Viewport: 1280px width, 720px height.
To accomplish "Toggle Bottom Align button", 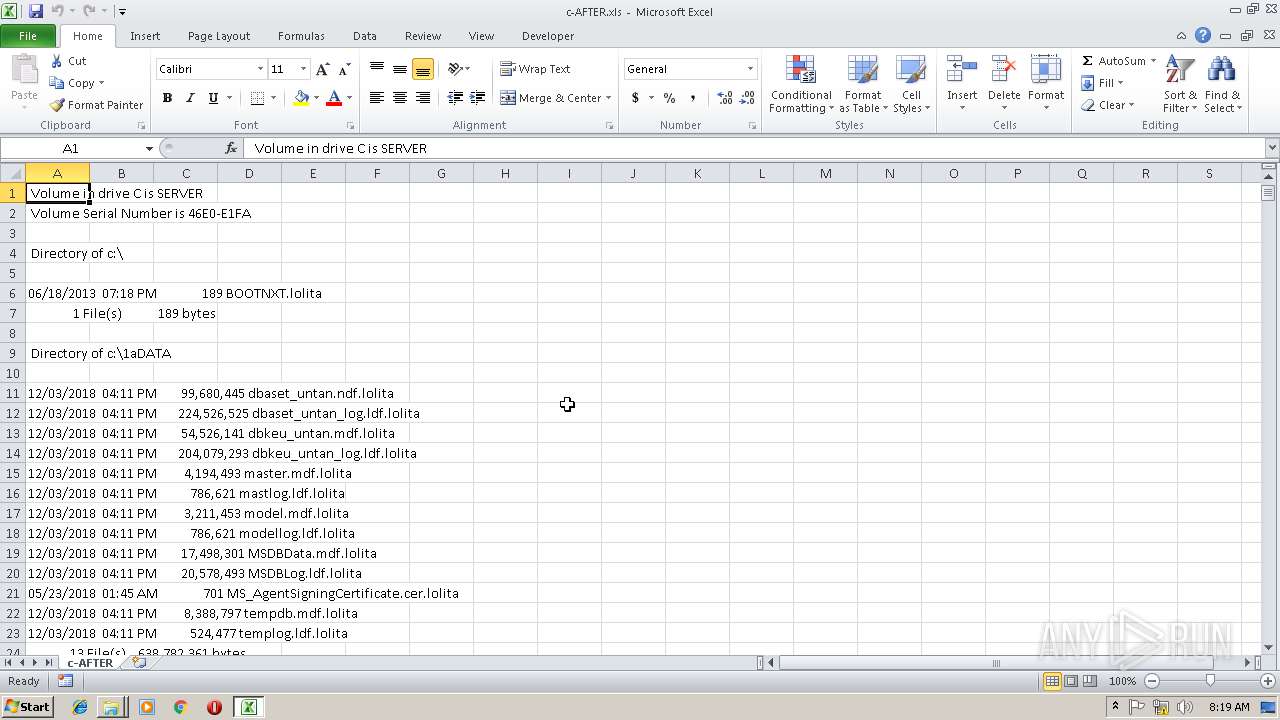I will click(423, 69).
